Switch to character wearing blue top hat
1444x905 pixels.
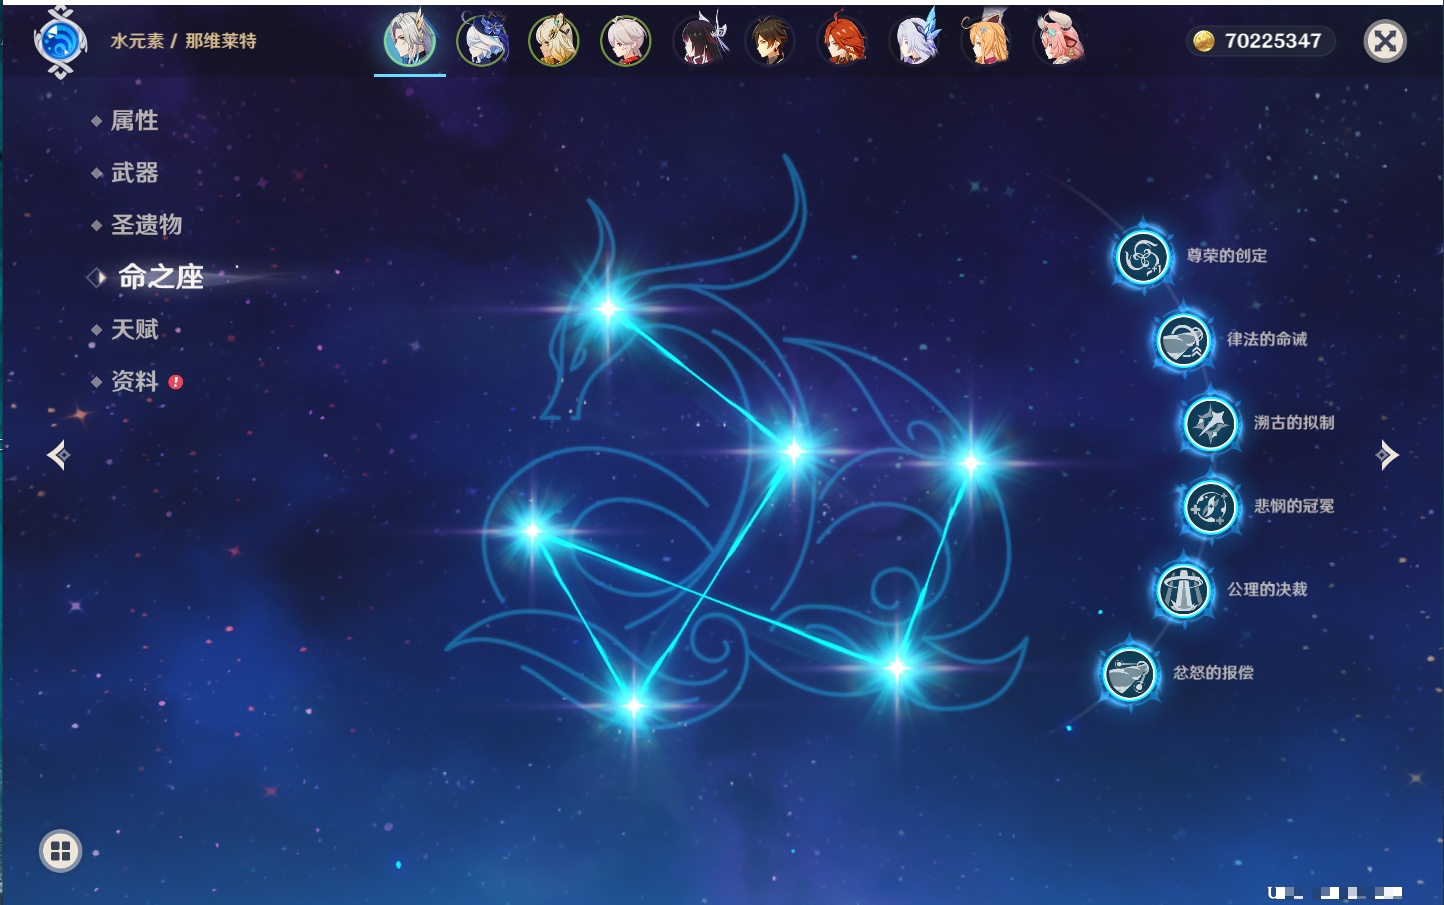coord(482,40)
